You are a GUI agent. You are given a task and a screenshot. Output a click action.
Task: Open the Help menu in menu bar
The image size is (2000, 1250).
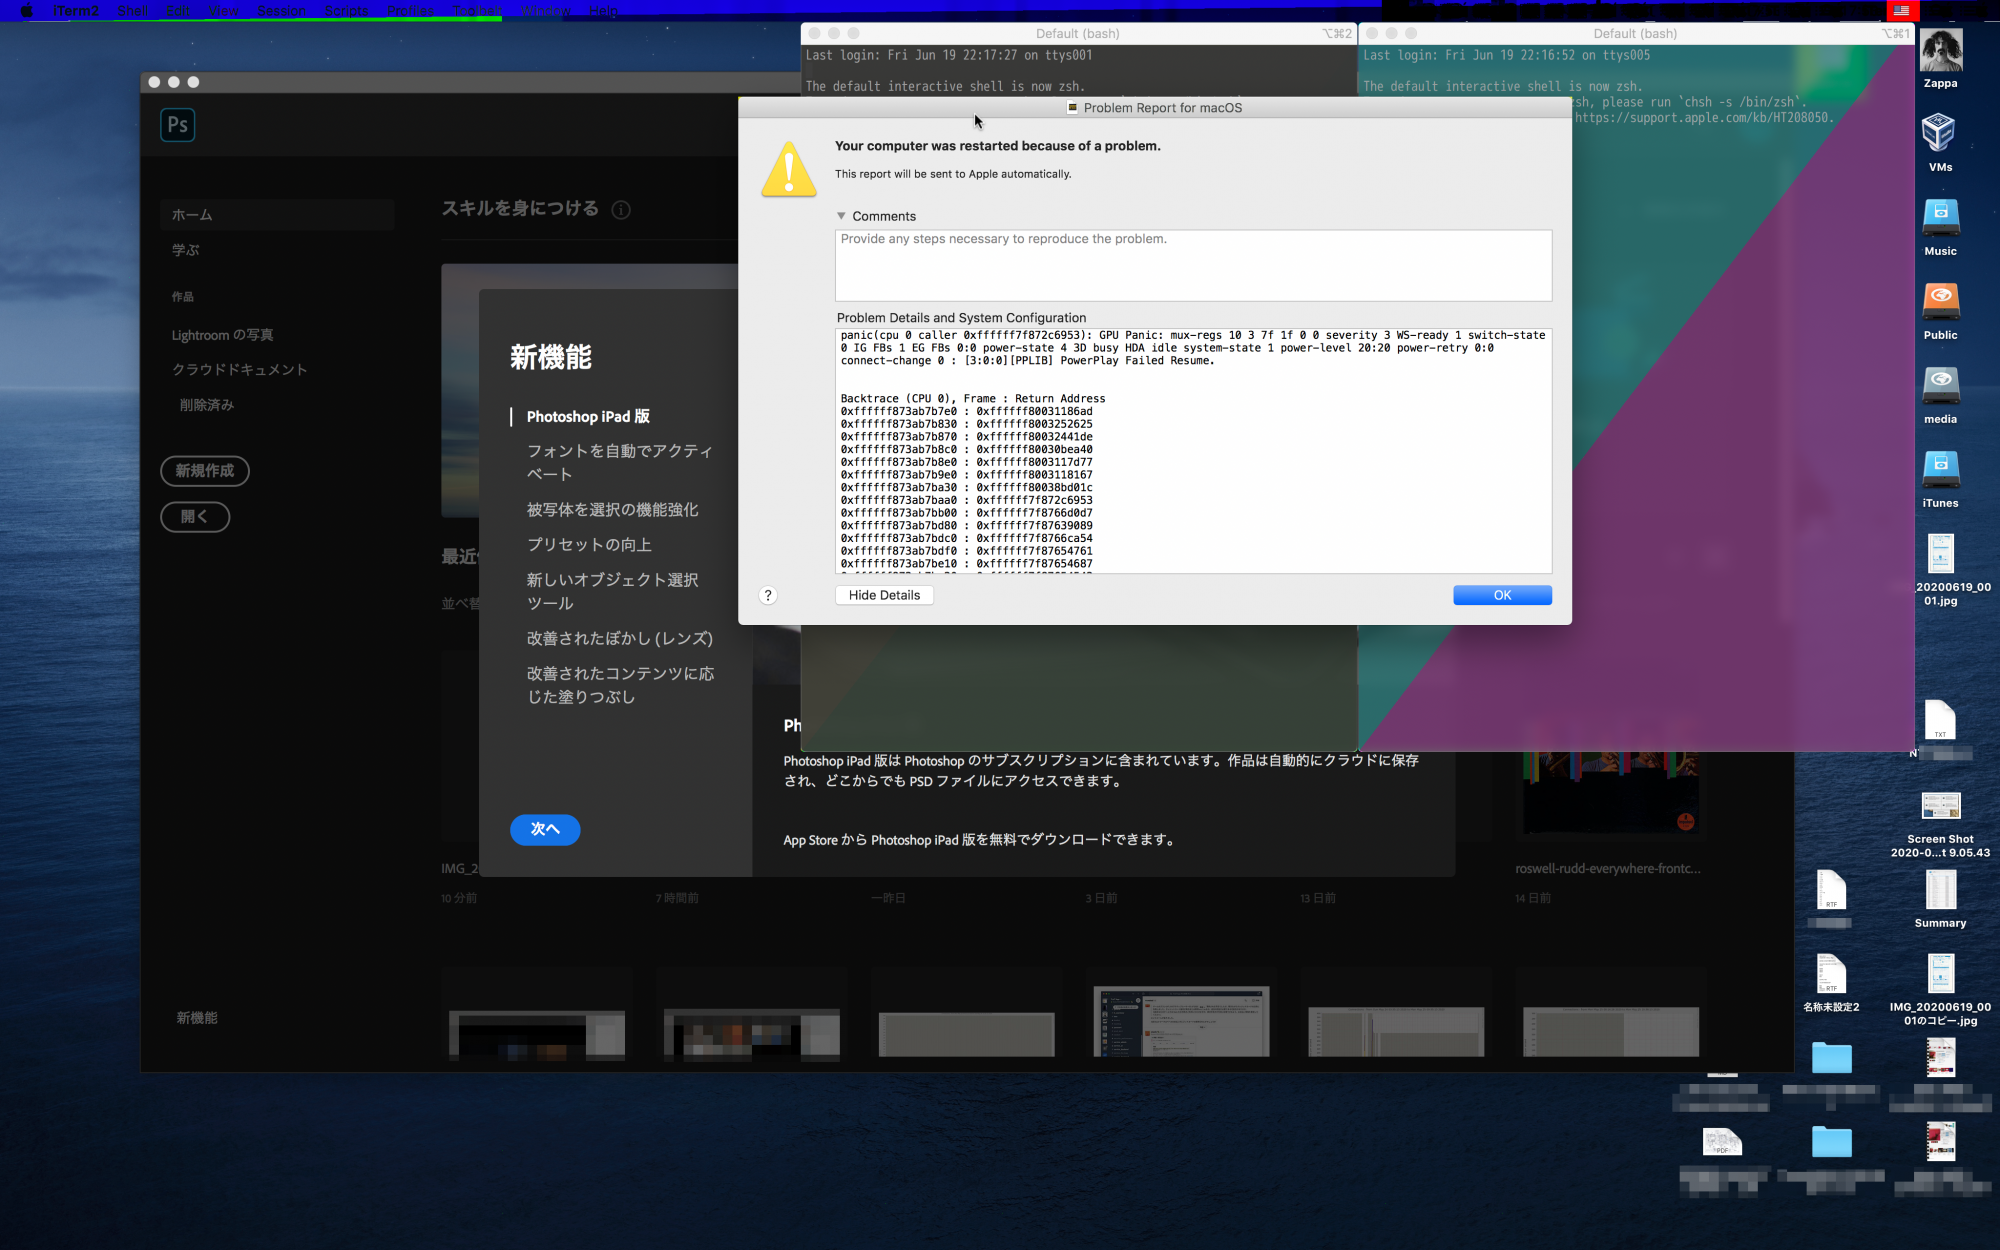tap(603, 11)
